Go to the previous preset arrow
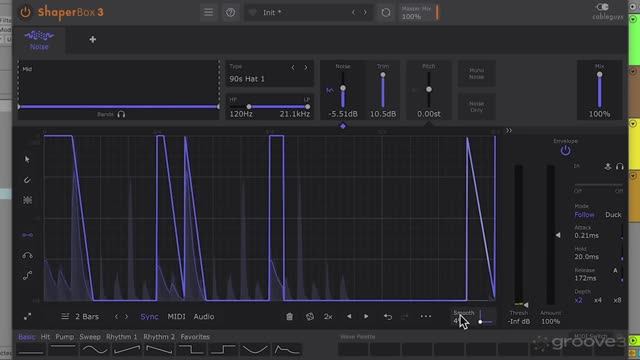 [353, 13]
